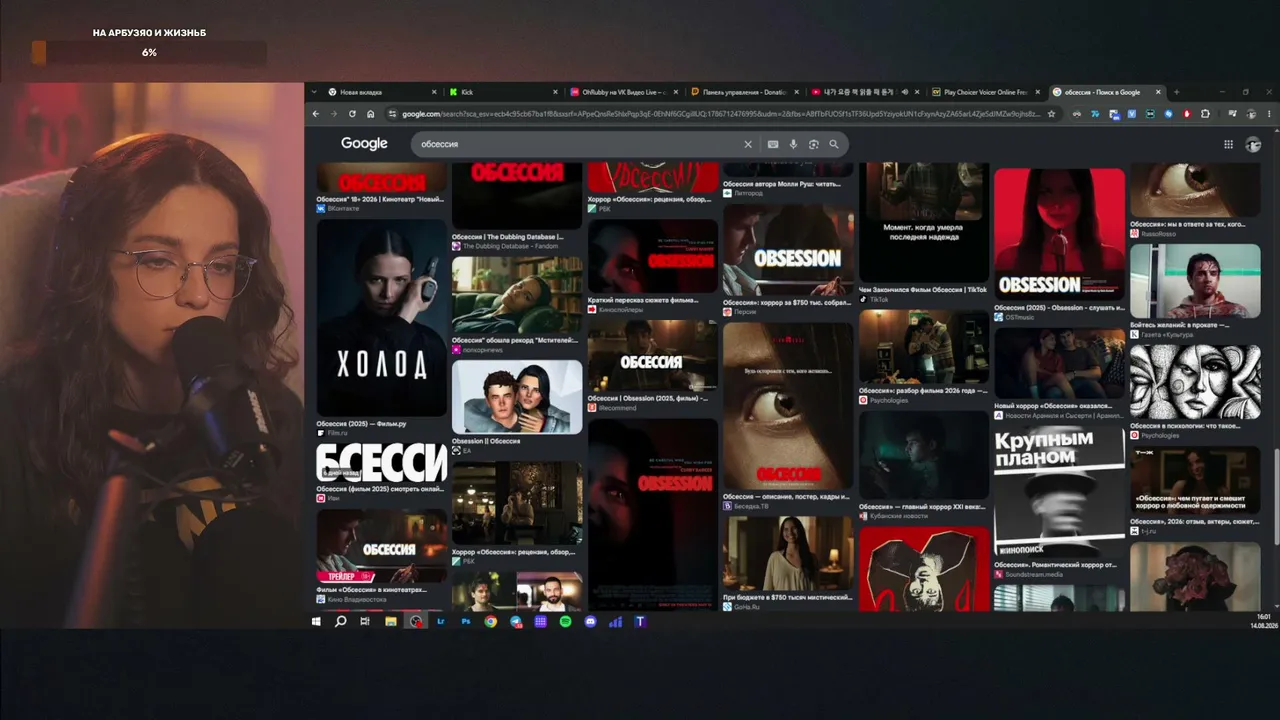
Task: Open a new tab with the plus button
Action: coord(1176,92)
